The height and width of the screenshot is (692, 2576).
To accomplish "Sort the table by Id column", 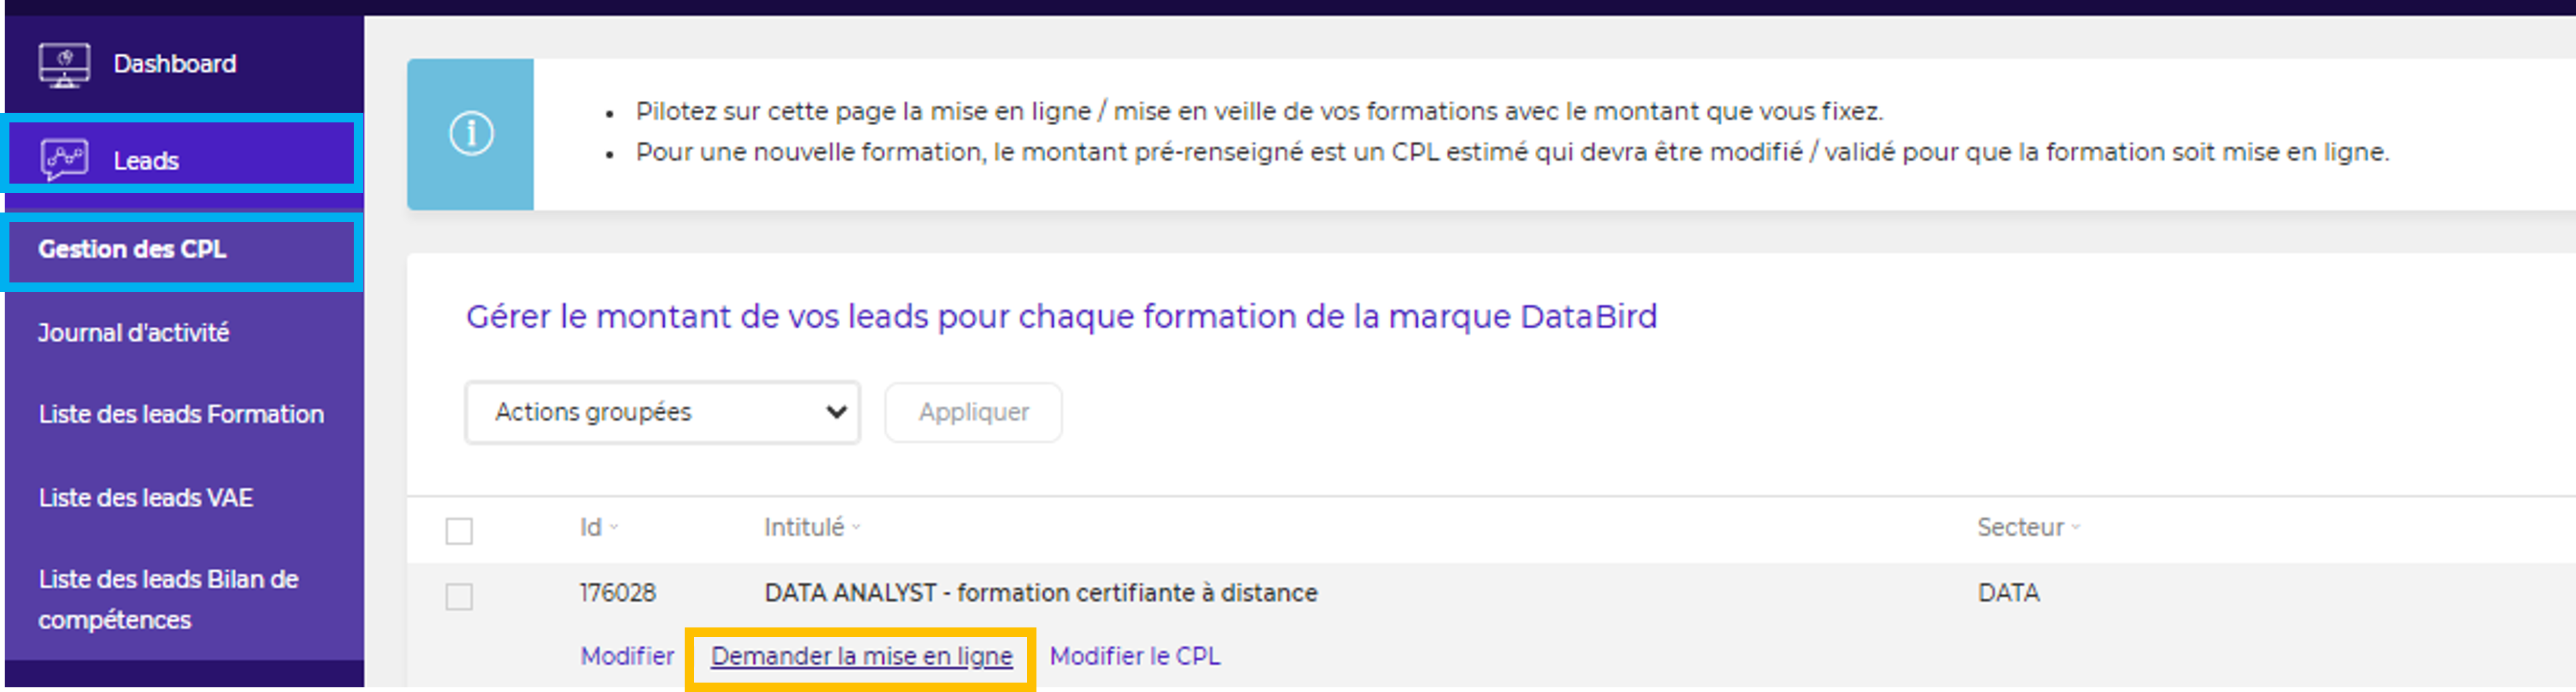I will coord(594,528).
